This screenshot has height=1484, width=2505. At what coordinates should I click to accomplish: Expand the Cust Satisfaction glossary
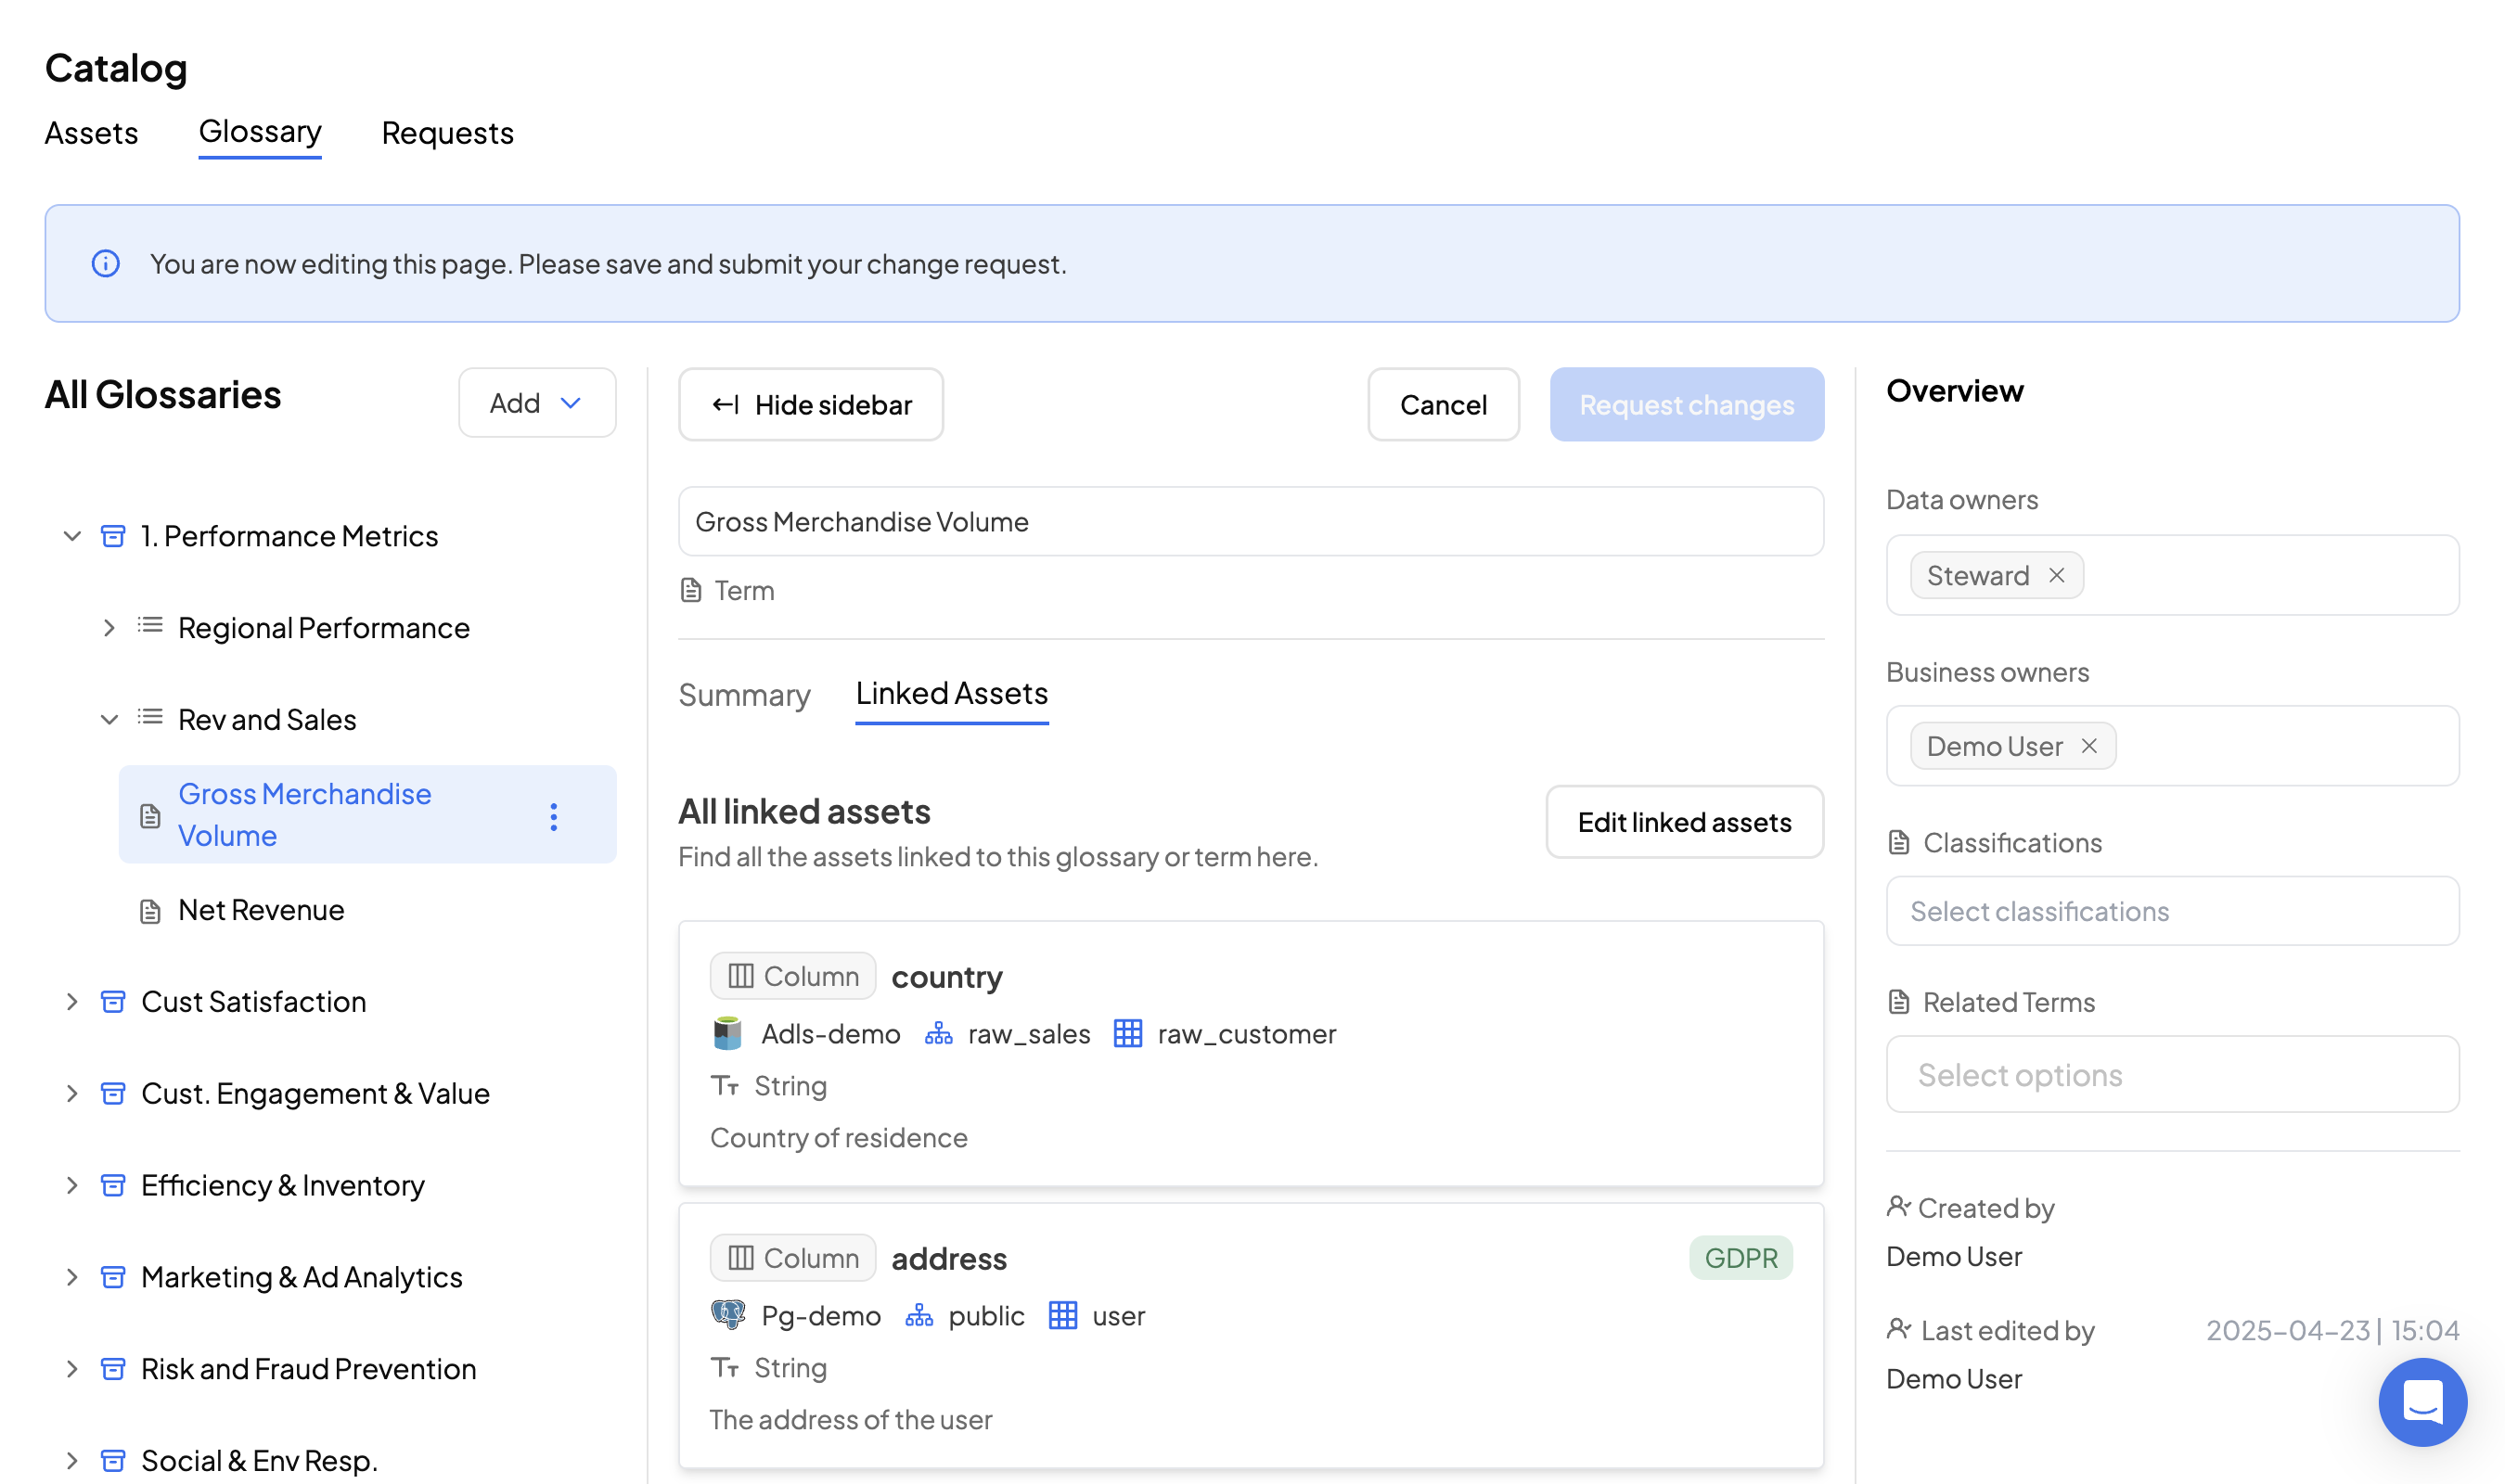click(72, 1001)
